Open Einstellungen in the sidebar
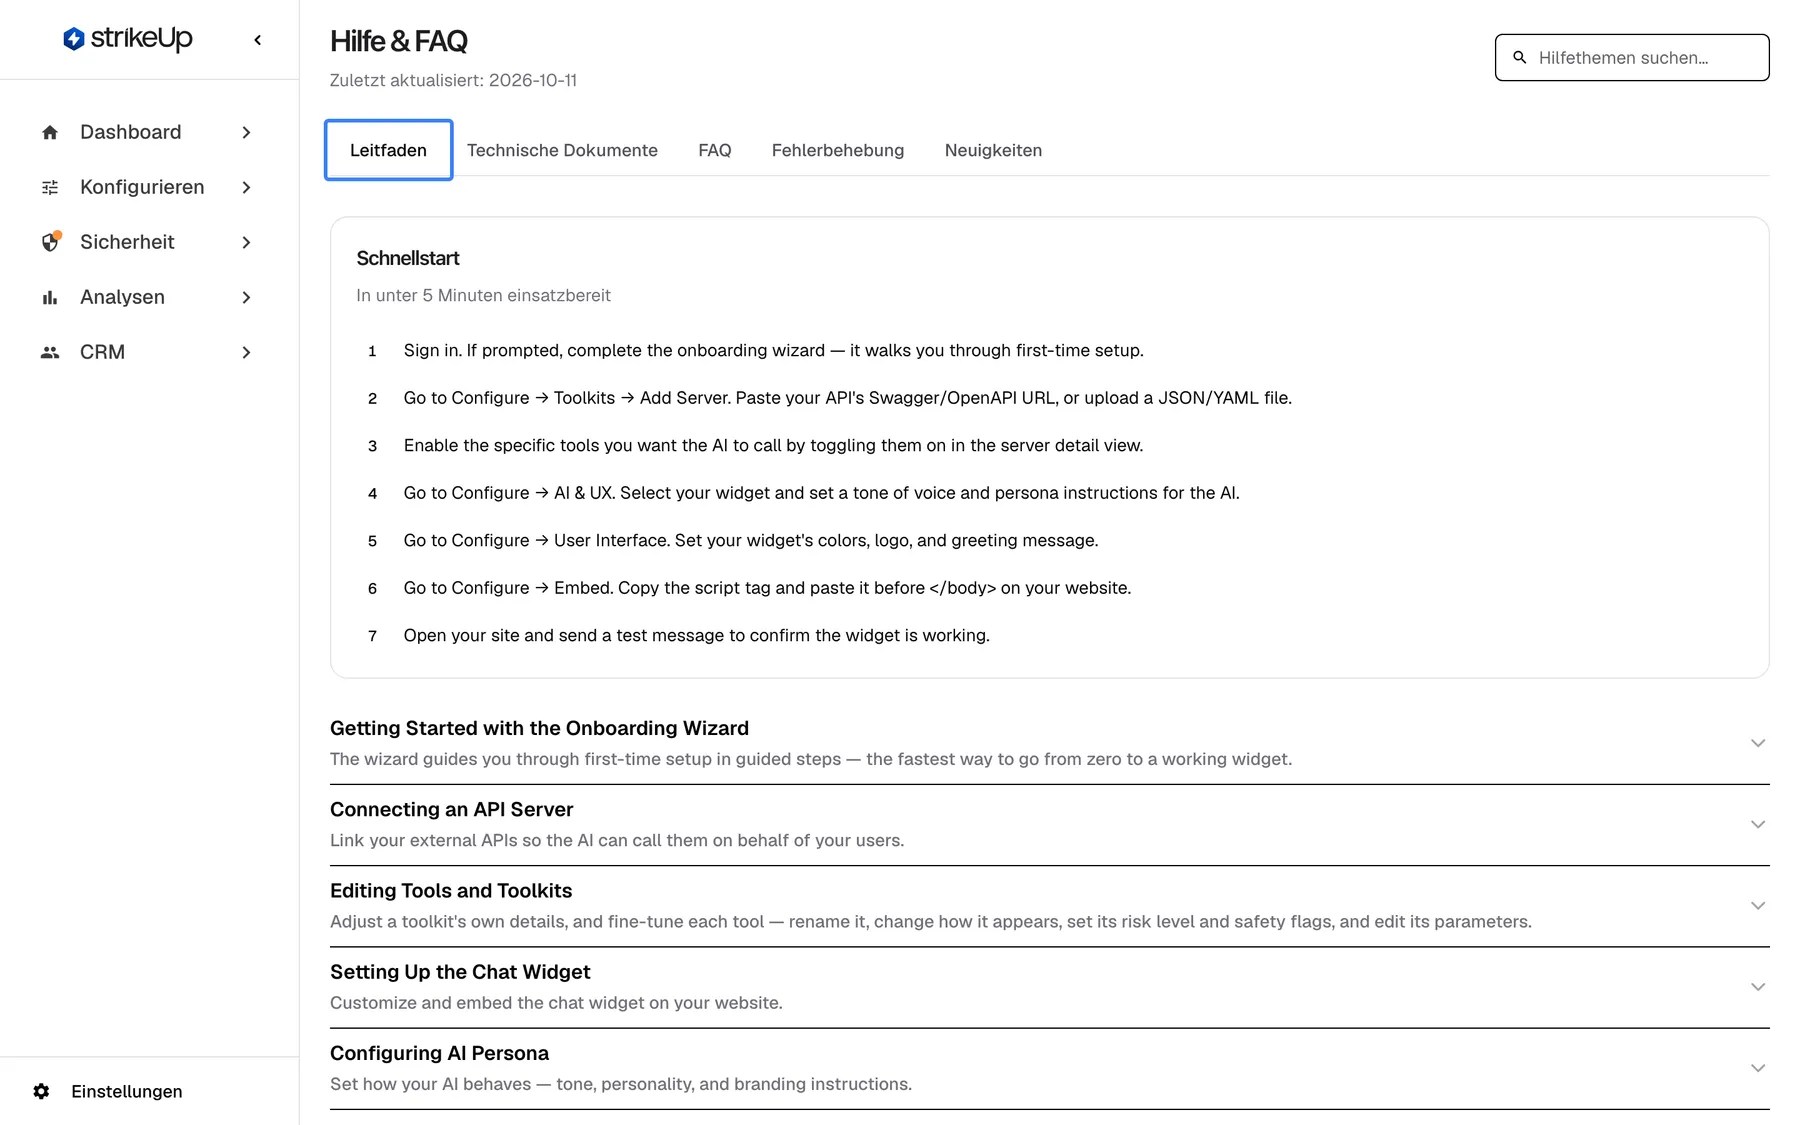The width and height of the screenshot is (1800, 1125). pyautogui.click(x=127, y=1091)
